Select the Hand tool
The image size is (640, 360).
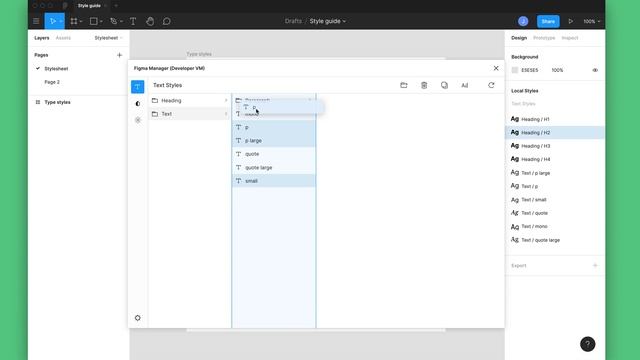point(150,21)
